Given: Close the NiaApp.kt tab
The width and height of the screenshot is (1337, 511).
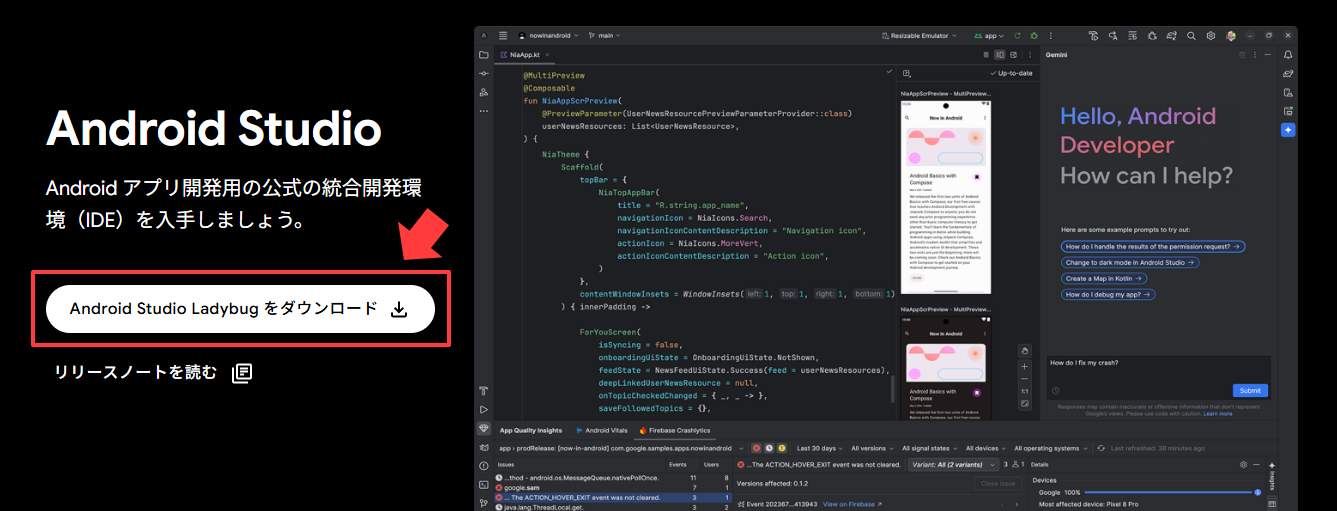Looking at the screenshot, I should point(549,55).
